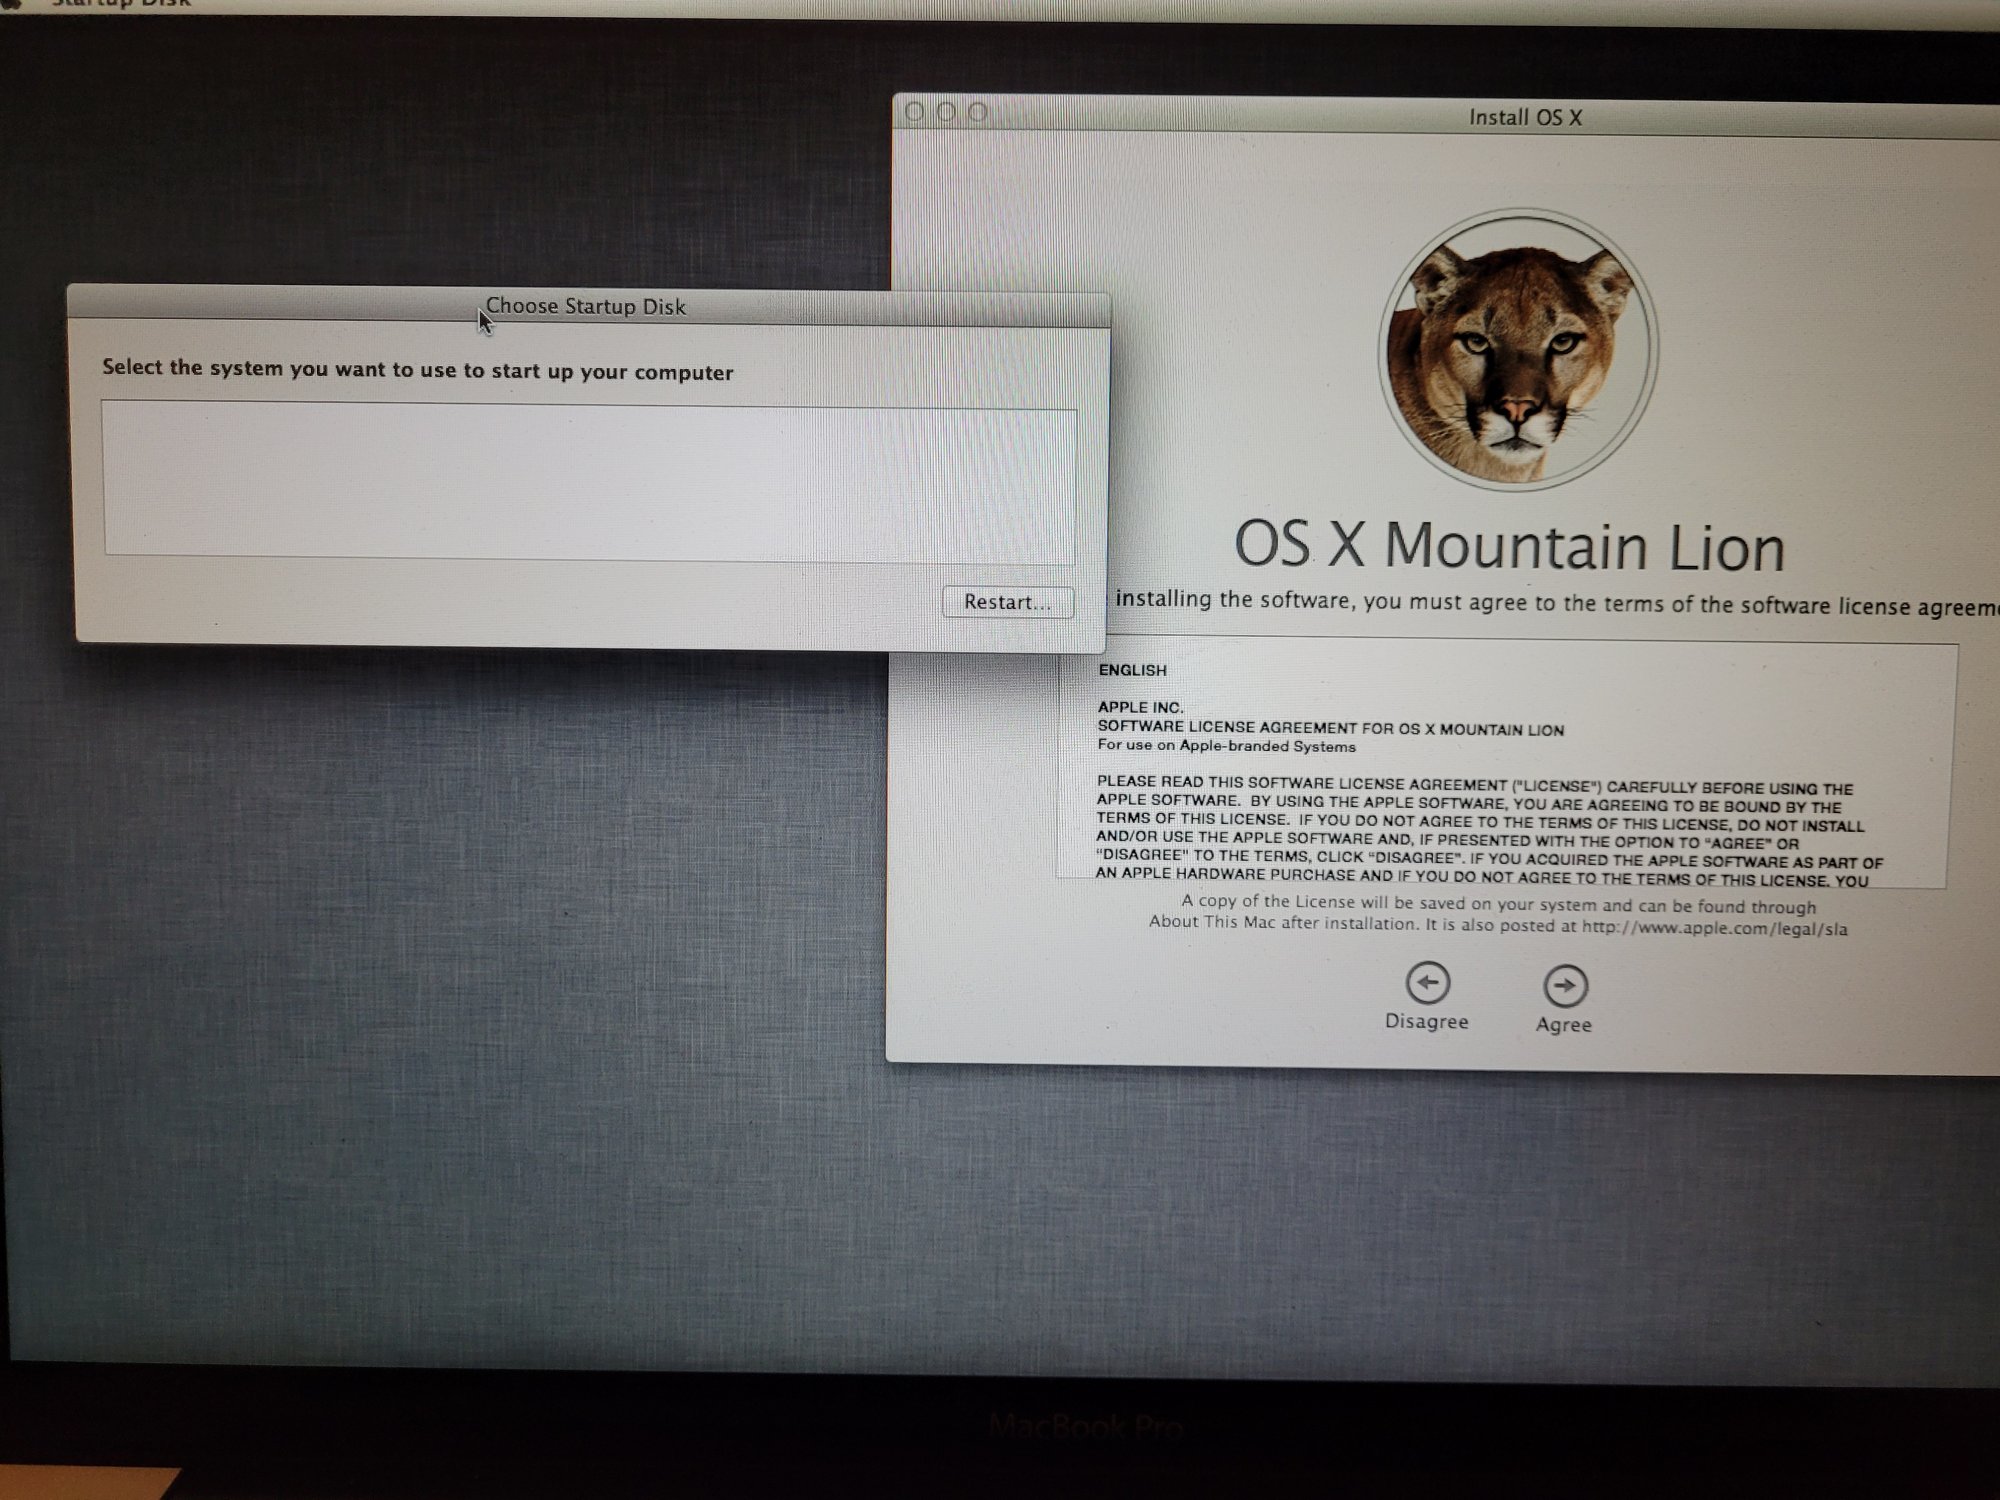
Task: Click the Install OS X close button
Action: click(x=914, y=112)
